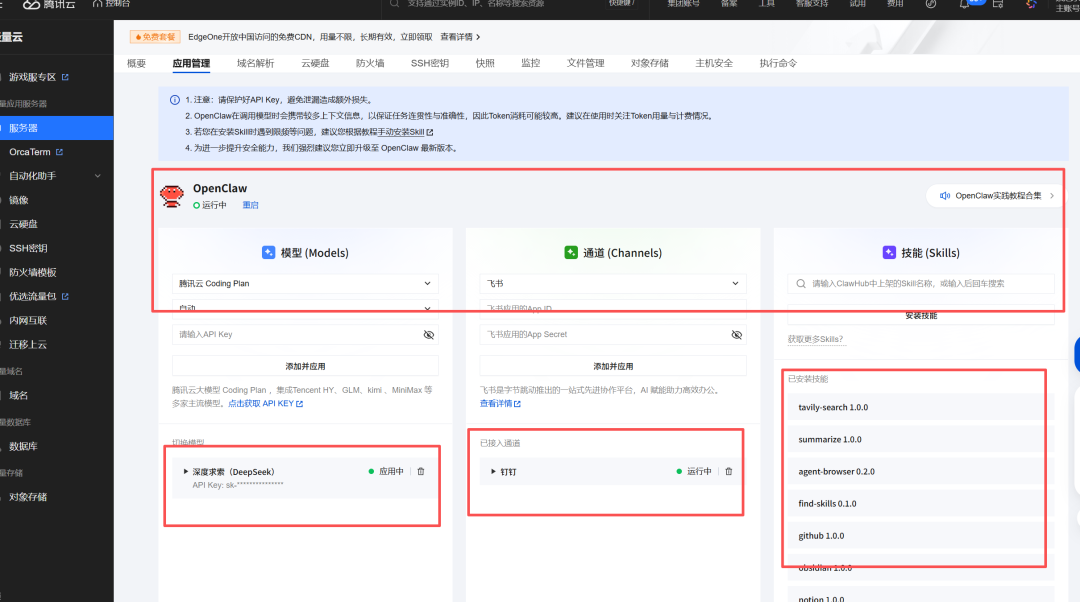Switch to the 概要 tab

tap(136, 63)
